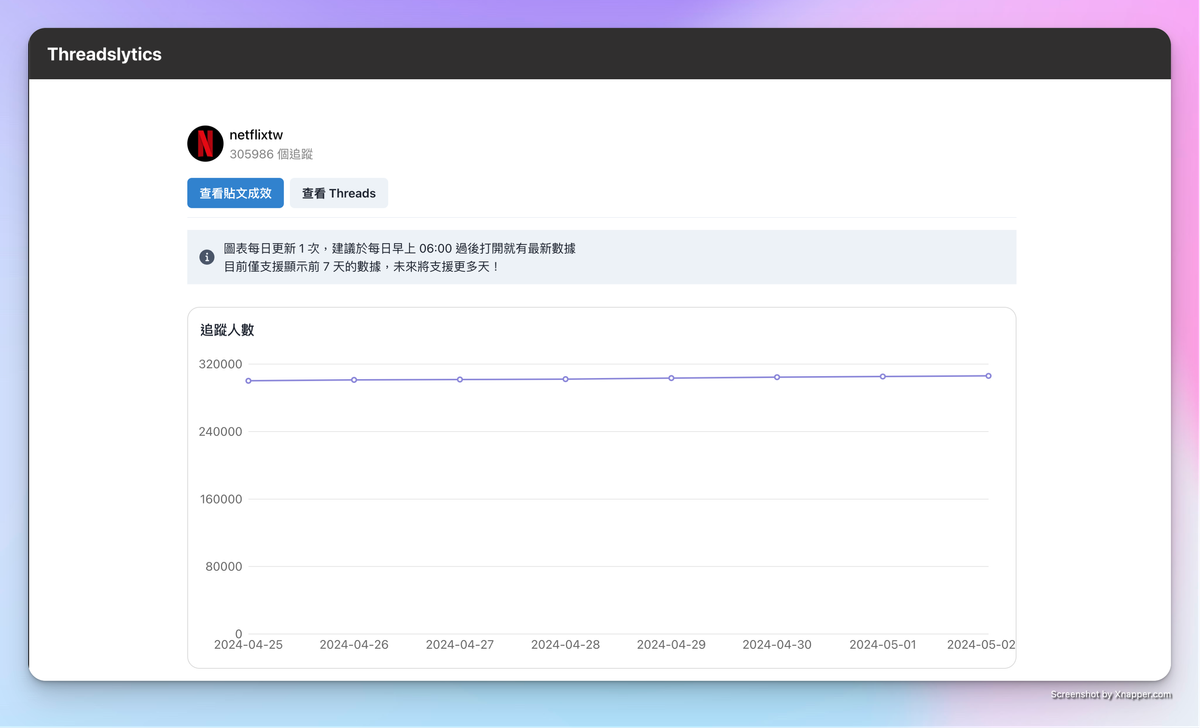Click the 2024-05-01 data point on chart
The height and width of the screenshot is (728, 1200).
883,376
